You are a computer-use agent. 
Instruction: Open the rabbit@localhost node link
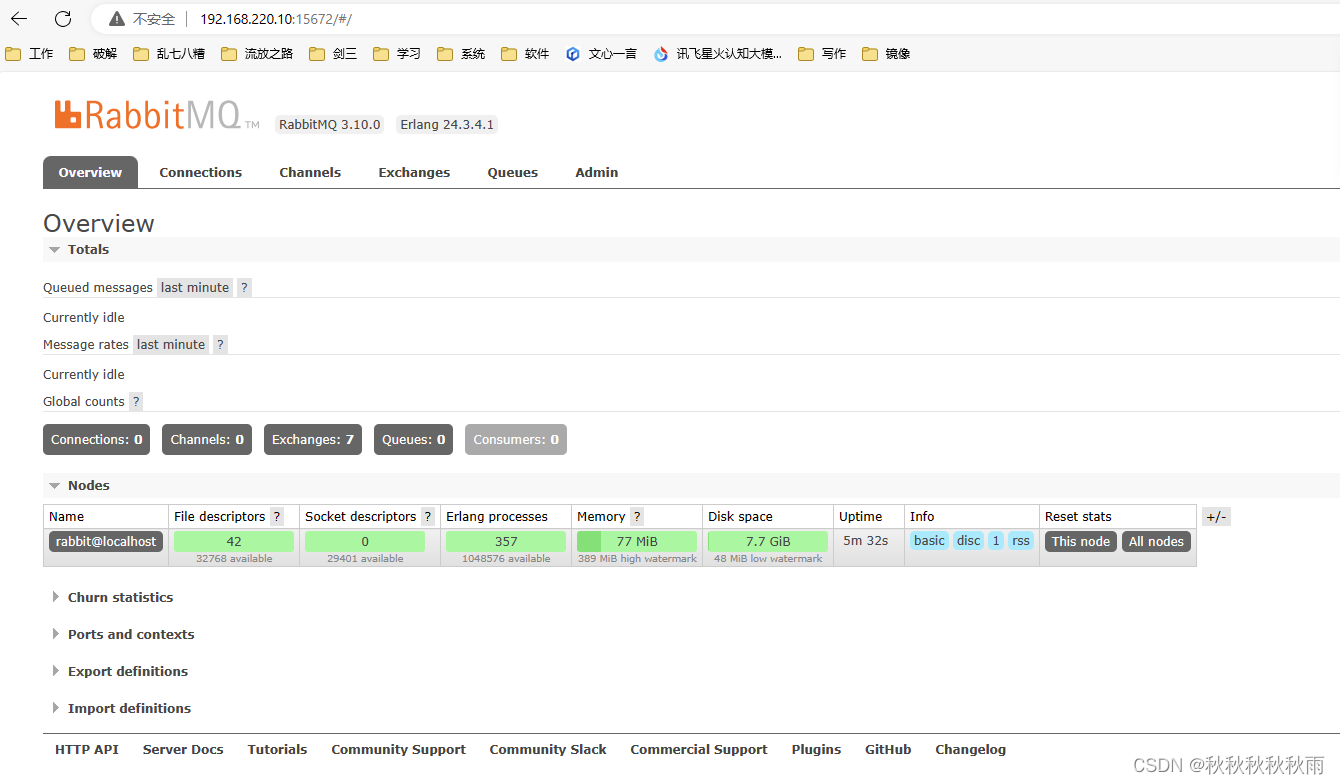(106, 541)
